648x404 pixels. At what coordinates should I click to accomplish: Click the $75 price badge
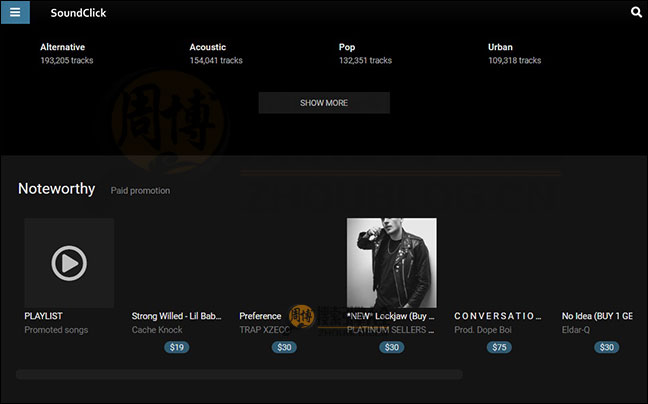[499, 347]
